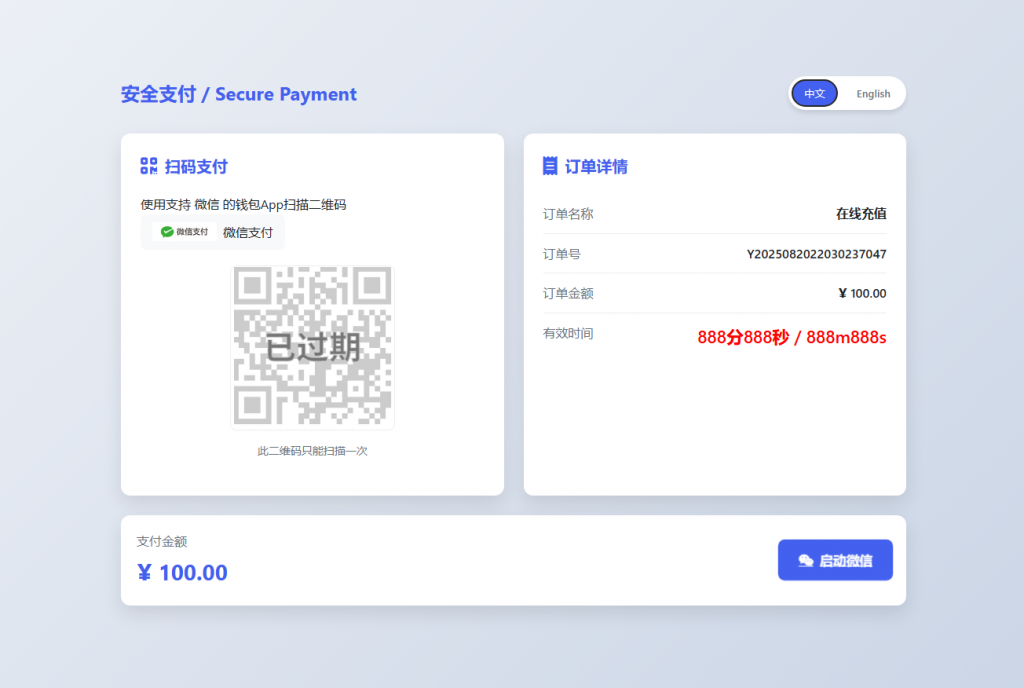The width and height of the screenshot is (1024, 688).
Task: Switch the language to English
Action: 872,93
